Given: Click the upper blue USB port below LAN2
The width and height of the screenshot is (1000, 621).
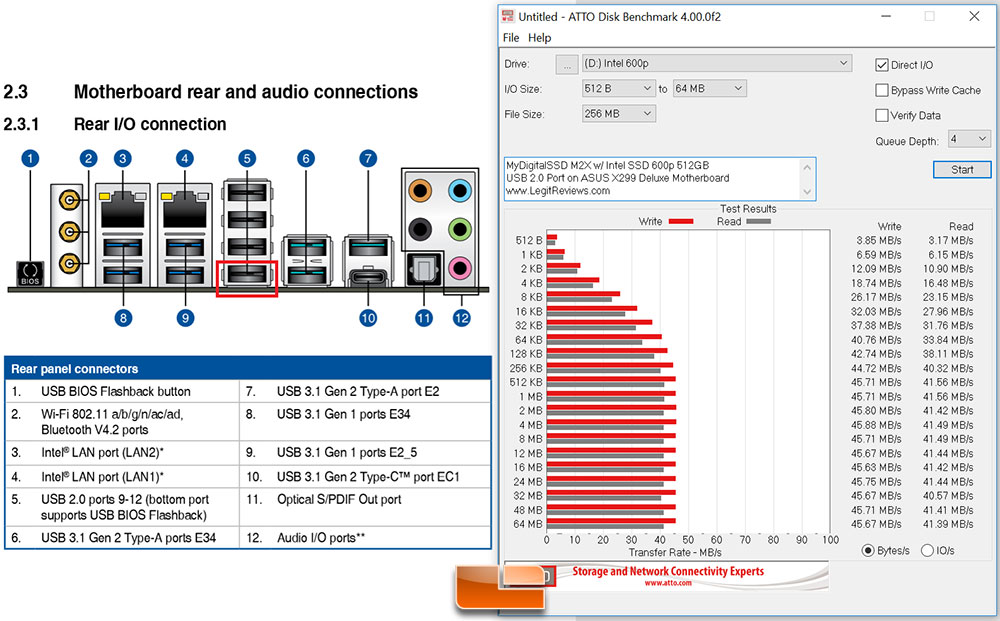Looking at the screenshot, I should click(122, 247).
